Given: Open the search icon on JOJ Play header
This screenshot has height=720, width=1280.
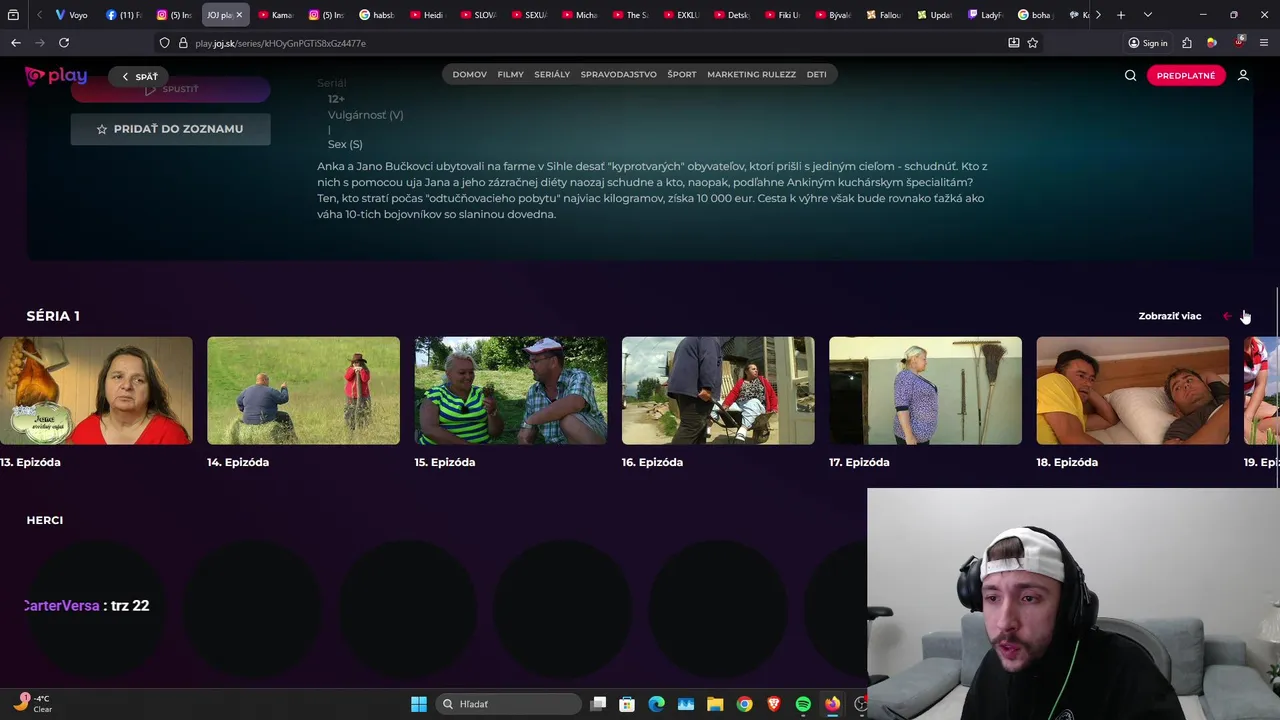Looking at the screenshot, I should [1130, 75].
